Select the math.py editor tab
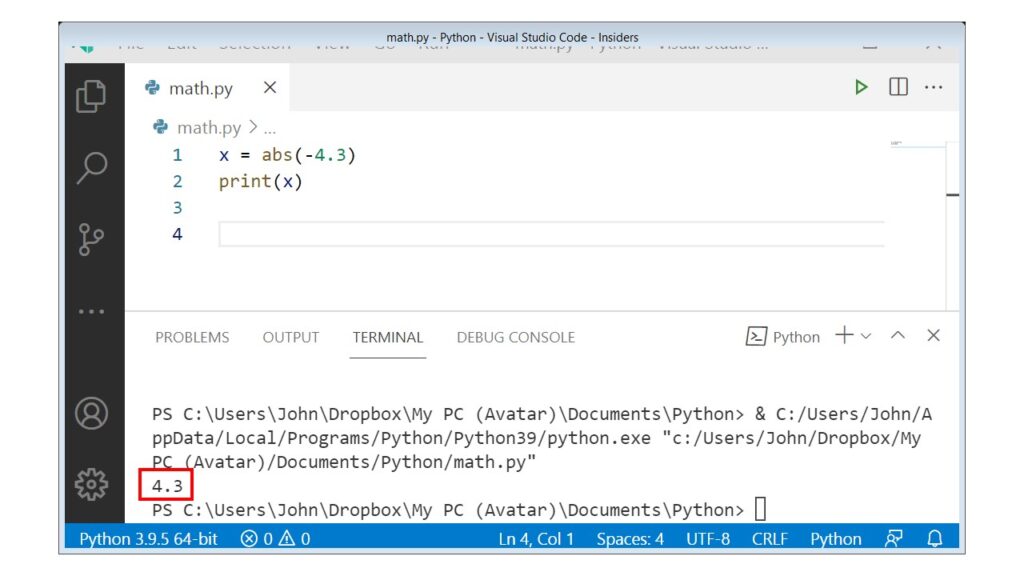1024x576 pixels. (x=208, y=88)
